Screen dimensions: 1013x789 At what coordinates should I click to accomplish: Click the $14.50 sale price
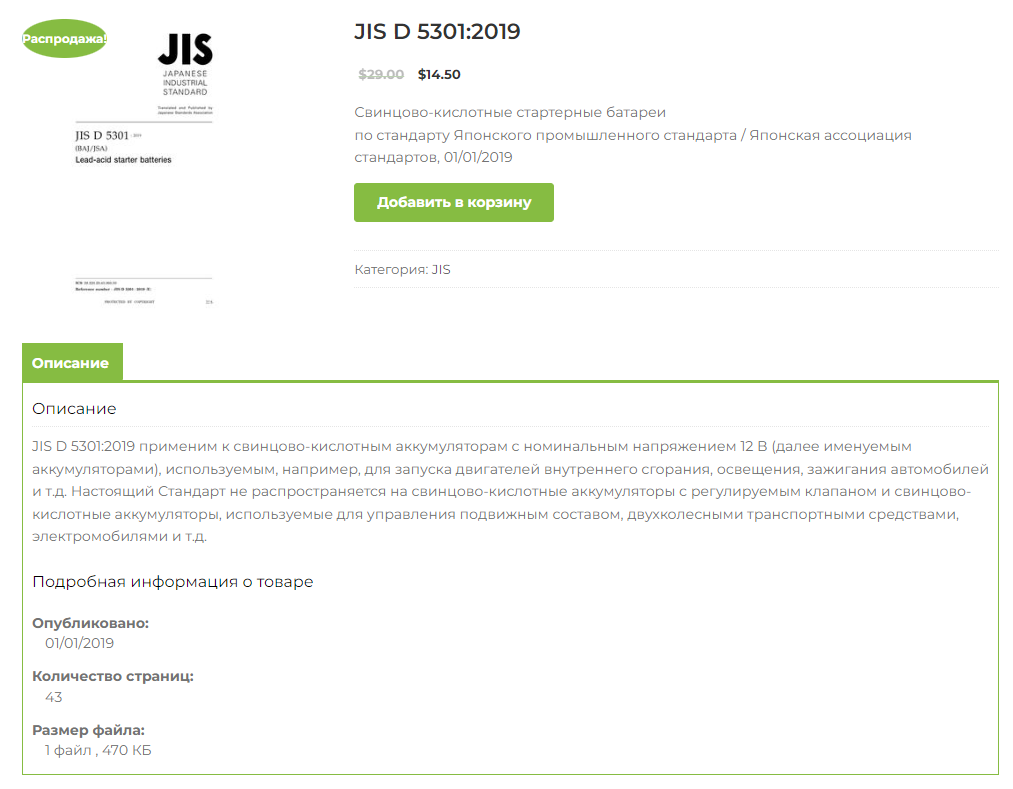tap(439, 74)
